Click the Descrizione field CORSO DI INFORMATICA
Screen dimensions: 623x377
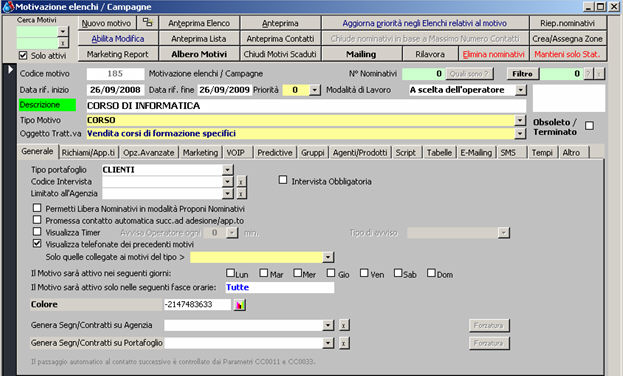pos(306,106)
